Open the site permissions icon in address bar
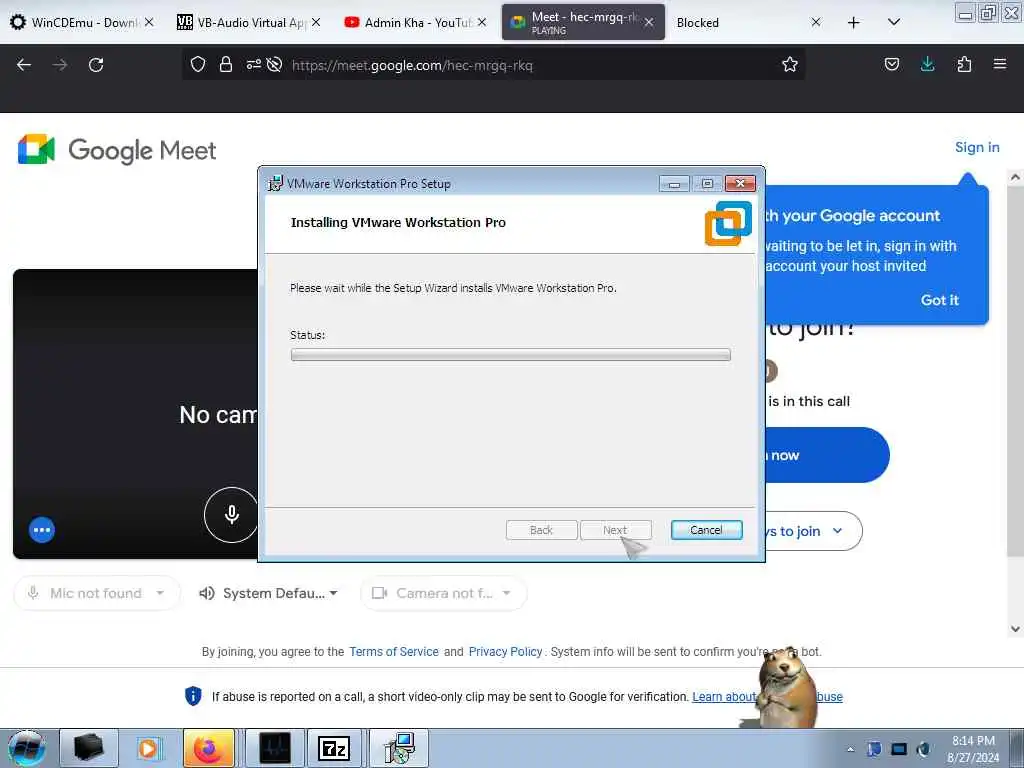The image size is (1024, 768). pyautogui.click(x=253, y=65)
